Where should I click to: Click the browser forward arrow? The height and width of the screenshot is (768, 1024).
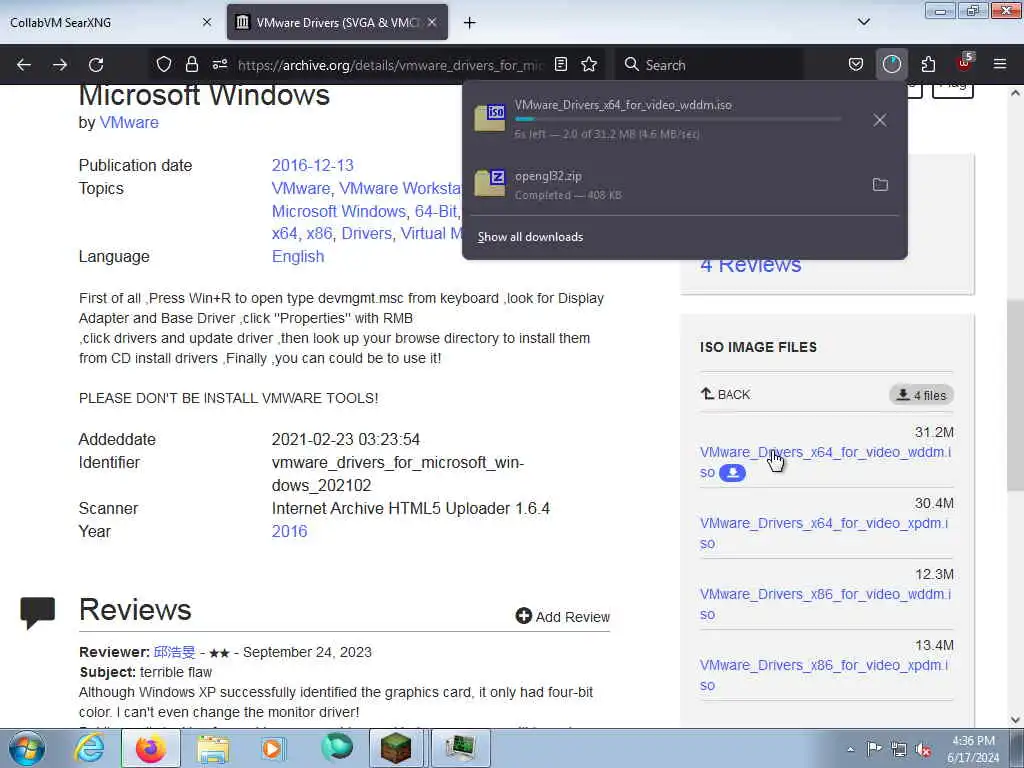(x=60, y=65)
